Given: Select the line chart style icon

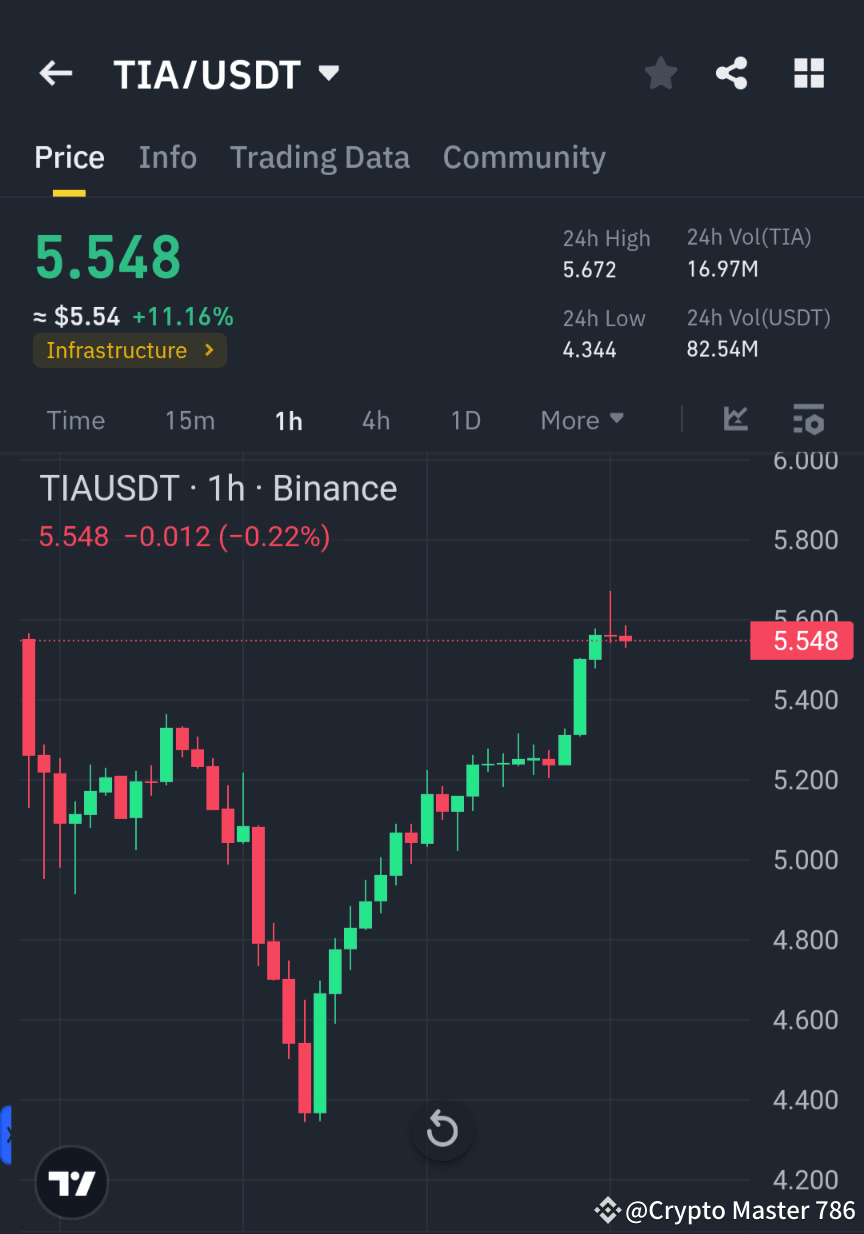Looking at the screenshot, I should tap(736, 420).
